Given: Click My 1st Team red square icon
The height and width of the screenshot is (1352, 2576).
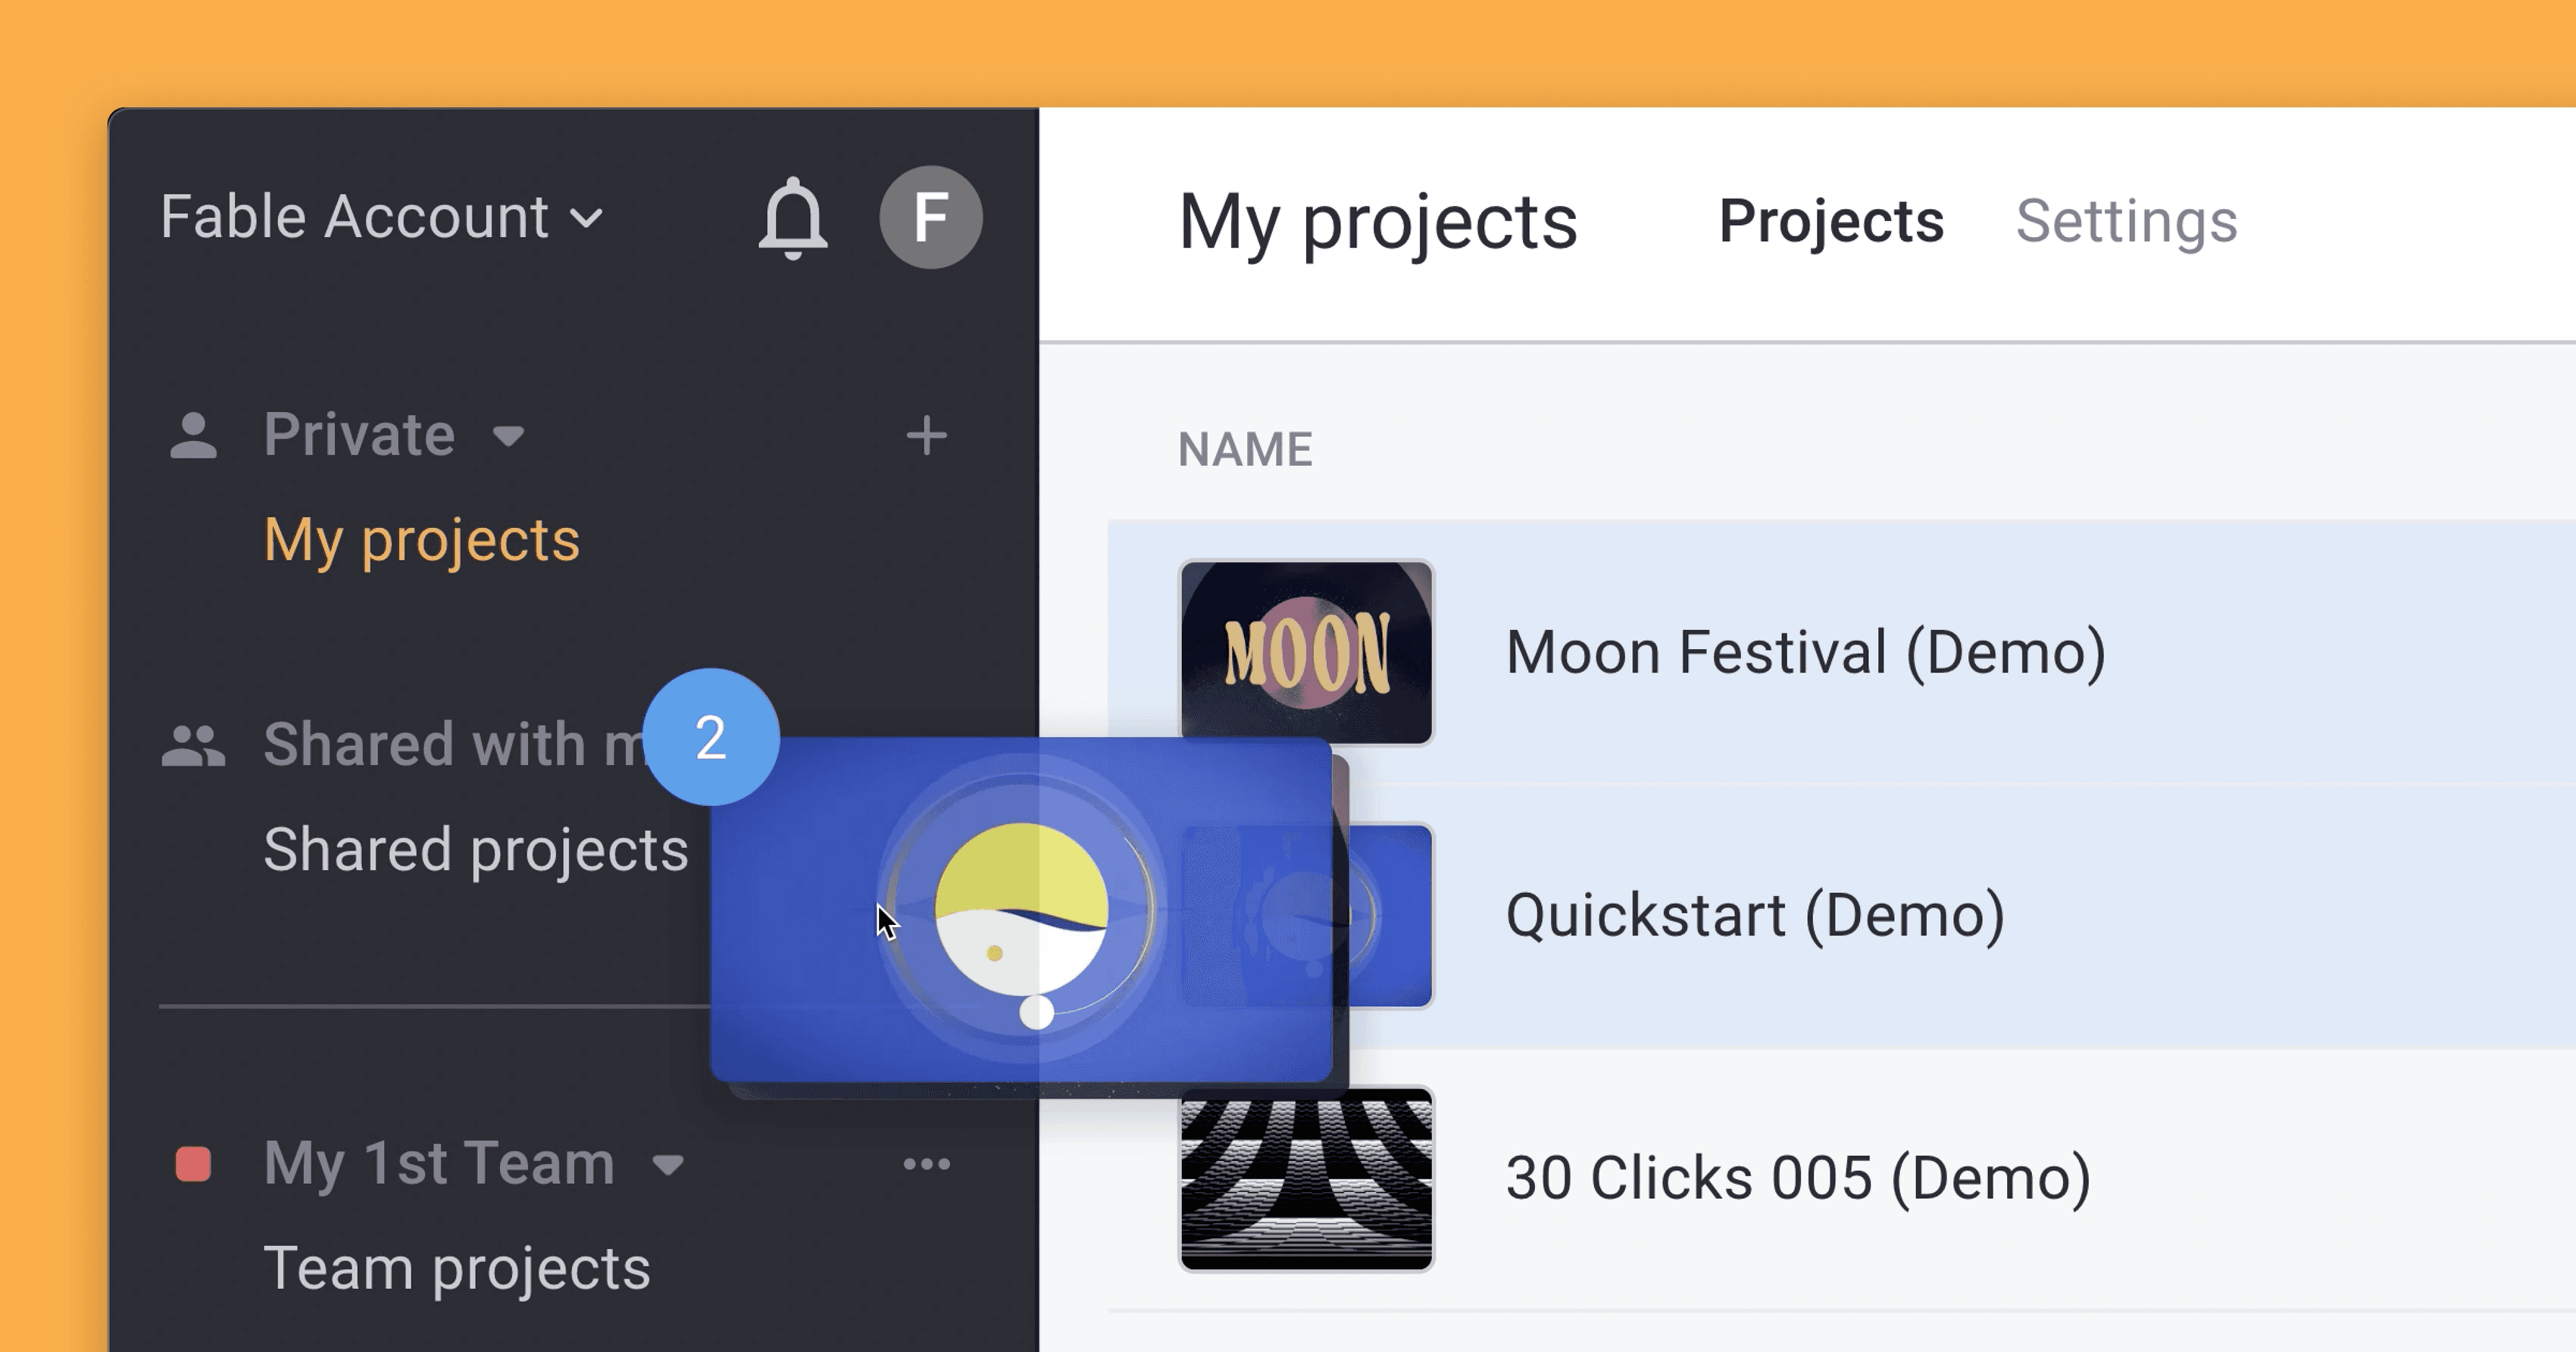Looking at the screenshot, I should [193, 1164].
